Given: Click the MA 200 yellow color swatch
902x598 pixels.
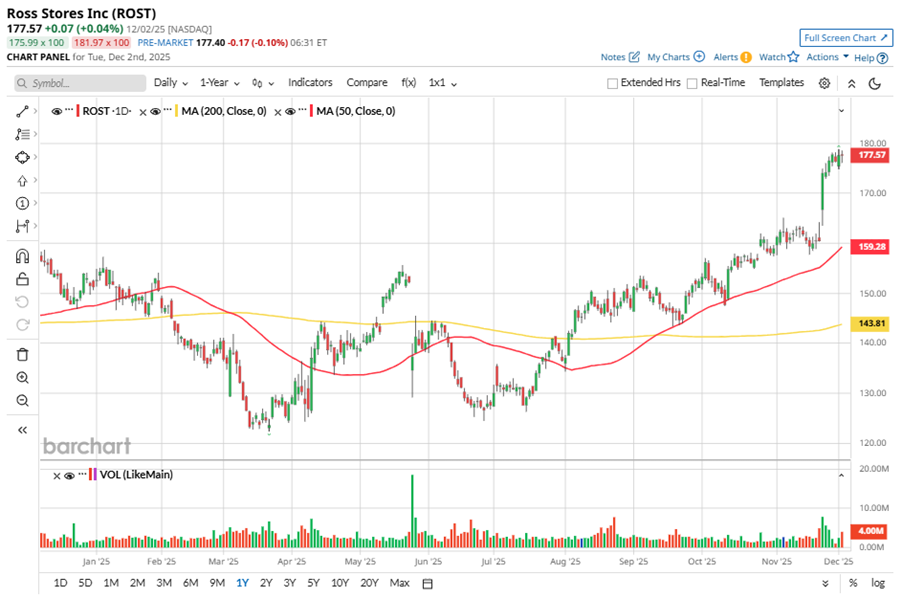Looking at the screenshot, I should (x=177, y=111).
